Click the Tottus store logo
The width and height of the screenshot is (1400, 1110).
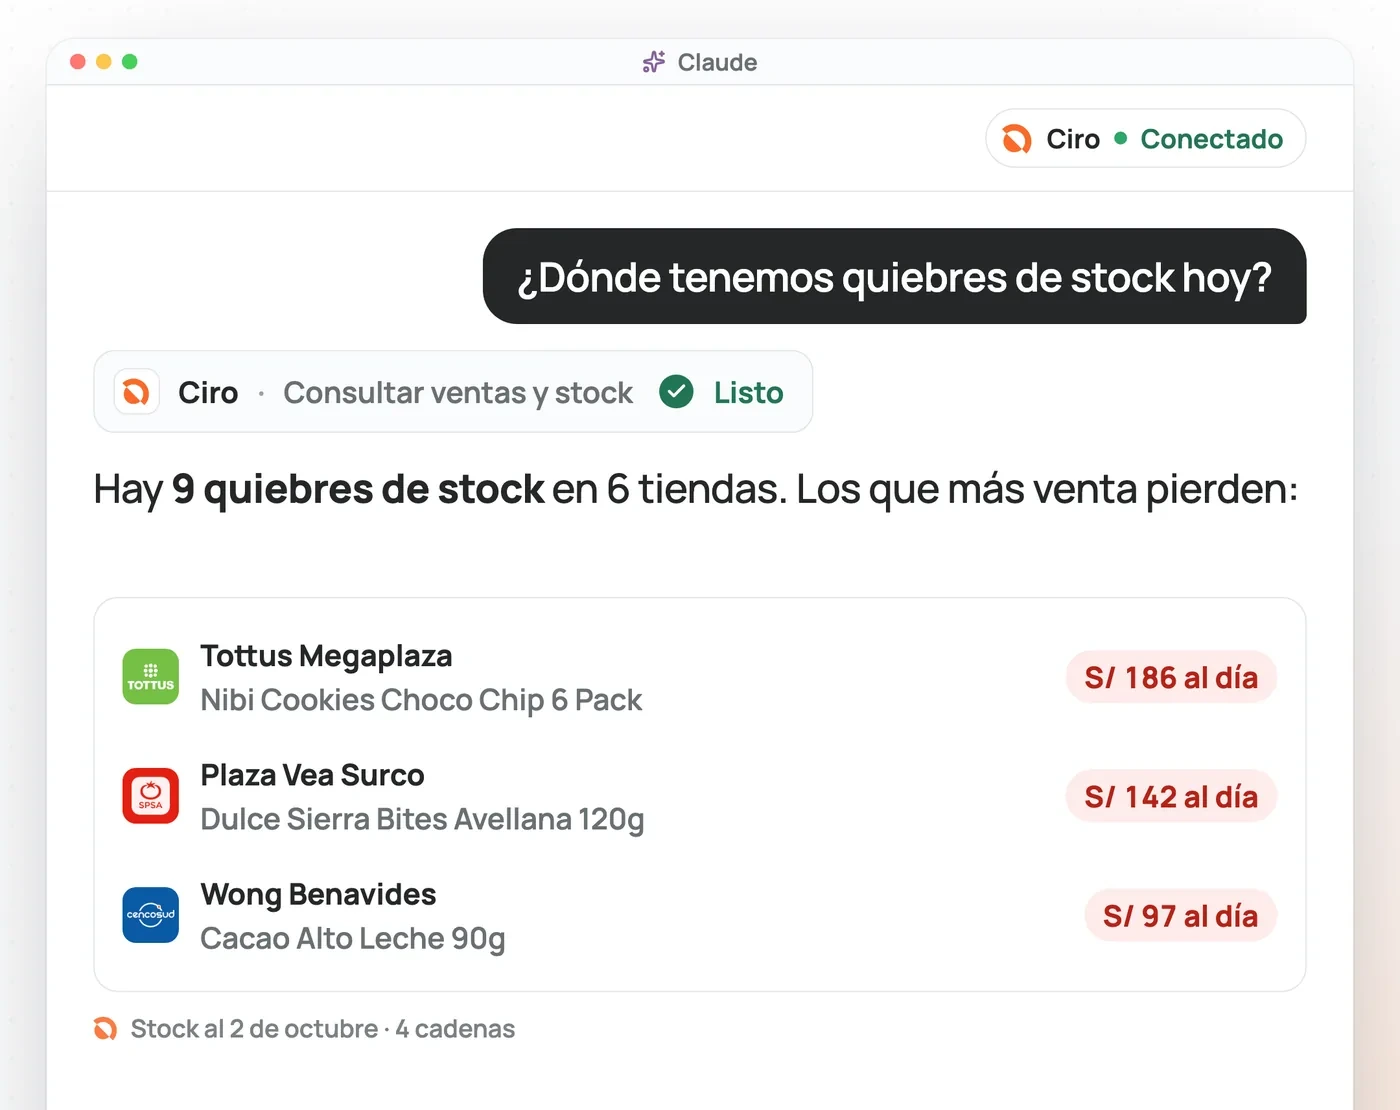[151, 677]
